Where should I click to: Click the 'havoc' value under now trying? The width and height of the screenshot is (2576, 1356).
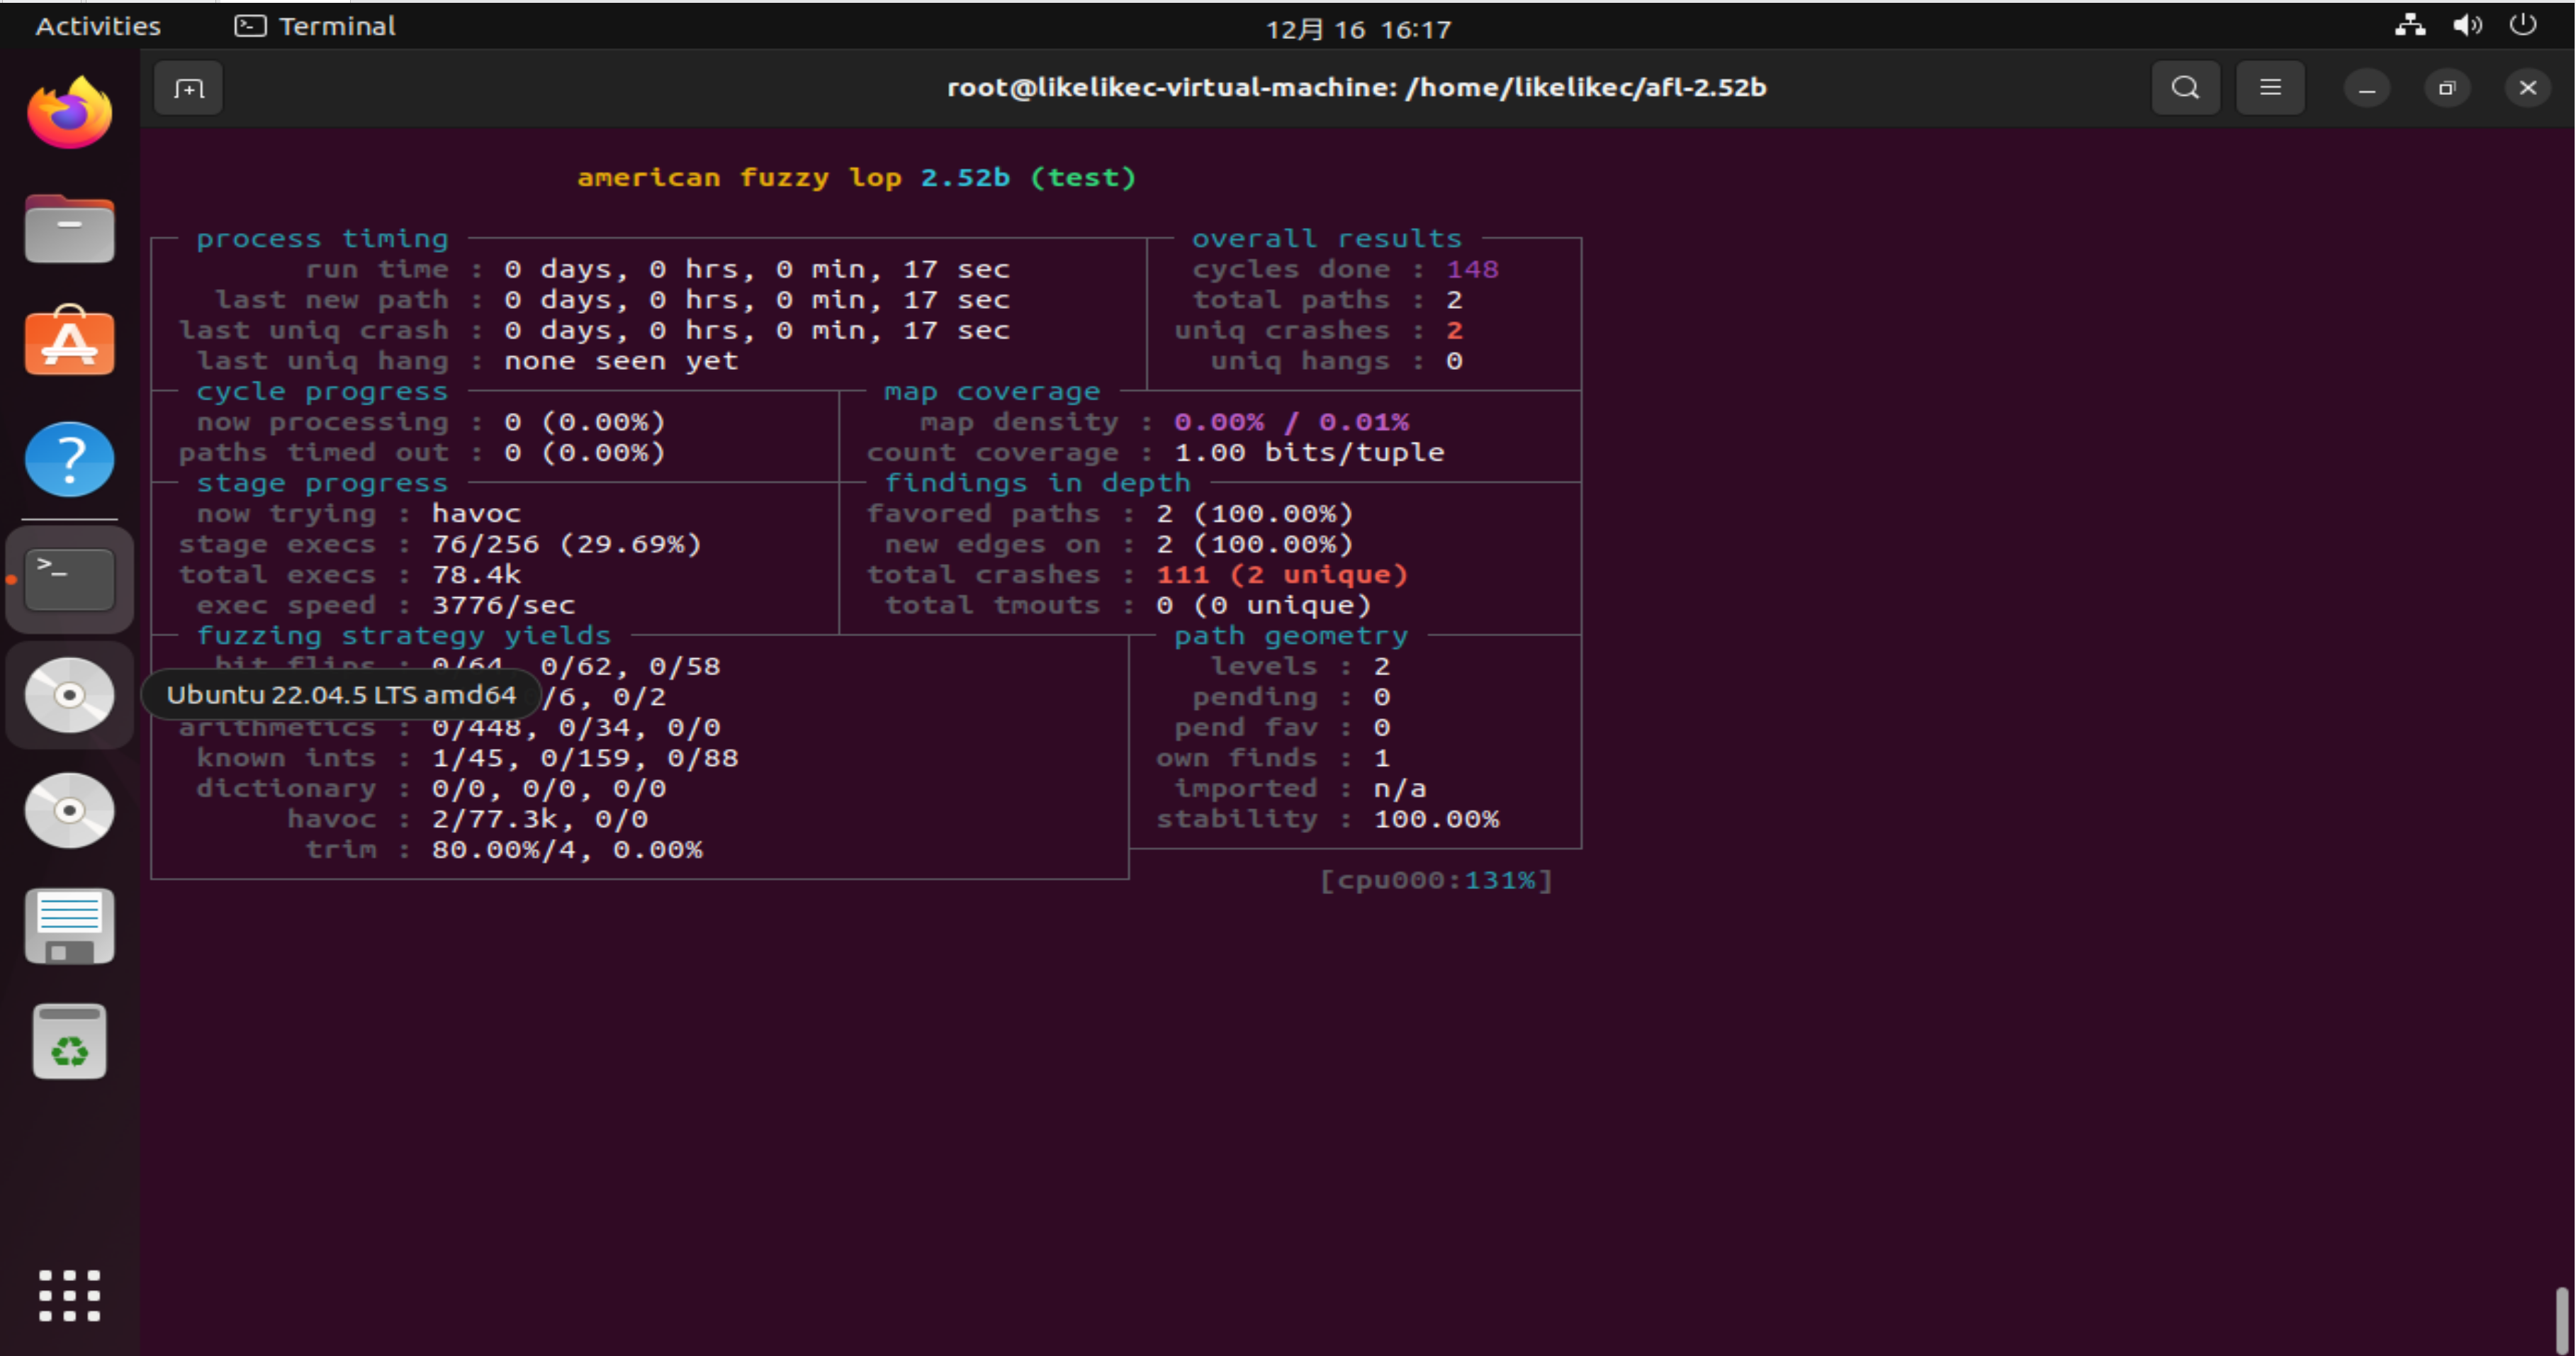coord(476,514)
